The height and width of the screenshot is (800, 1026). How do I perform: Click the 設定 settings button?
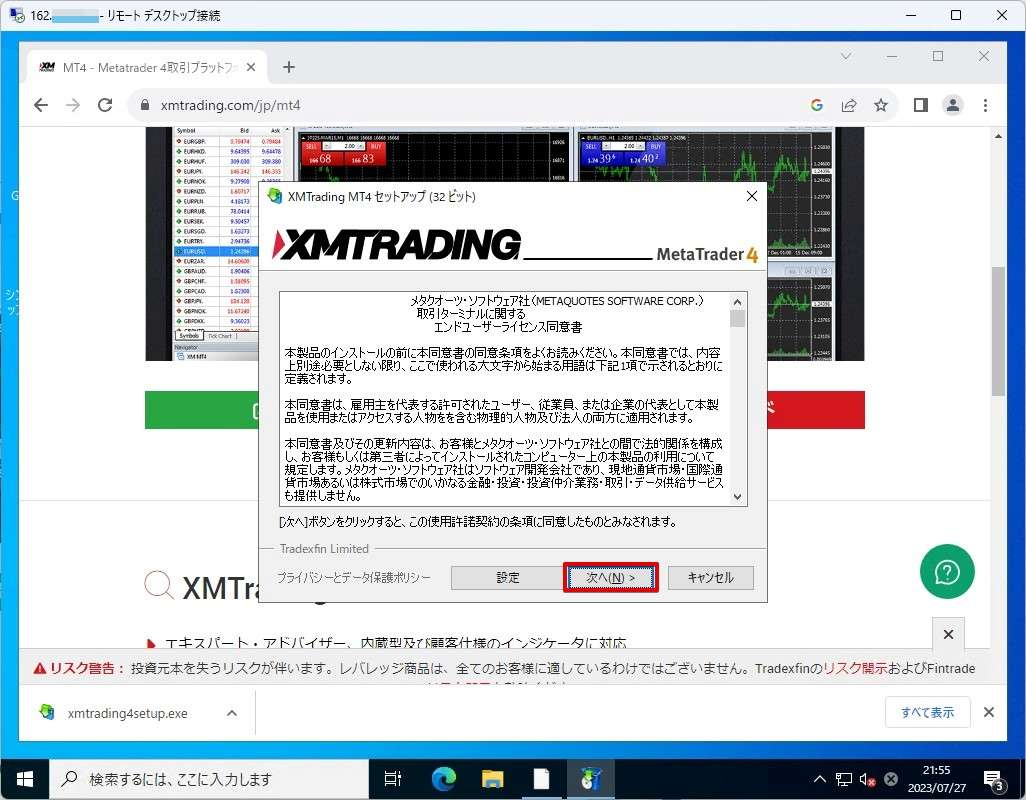tap(507, 578)
